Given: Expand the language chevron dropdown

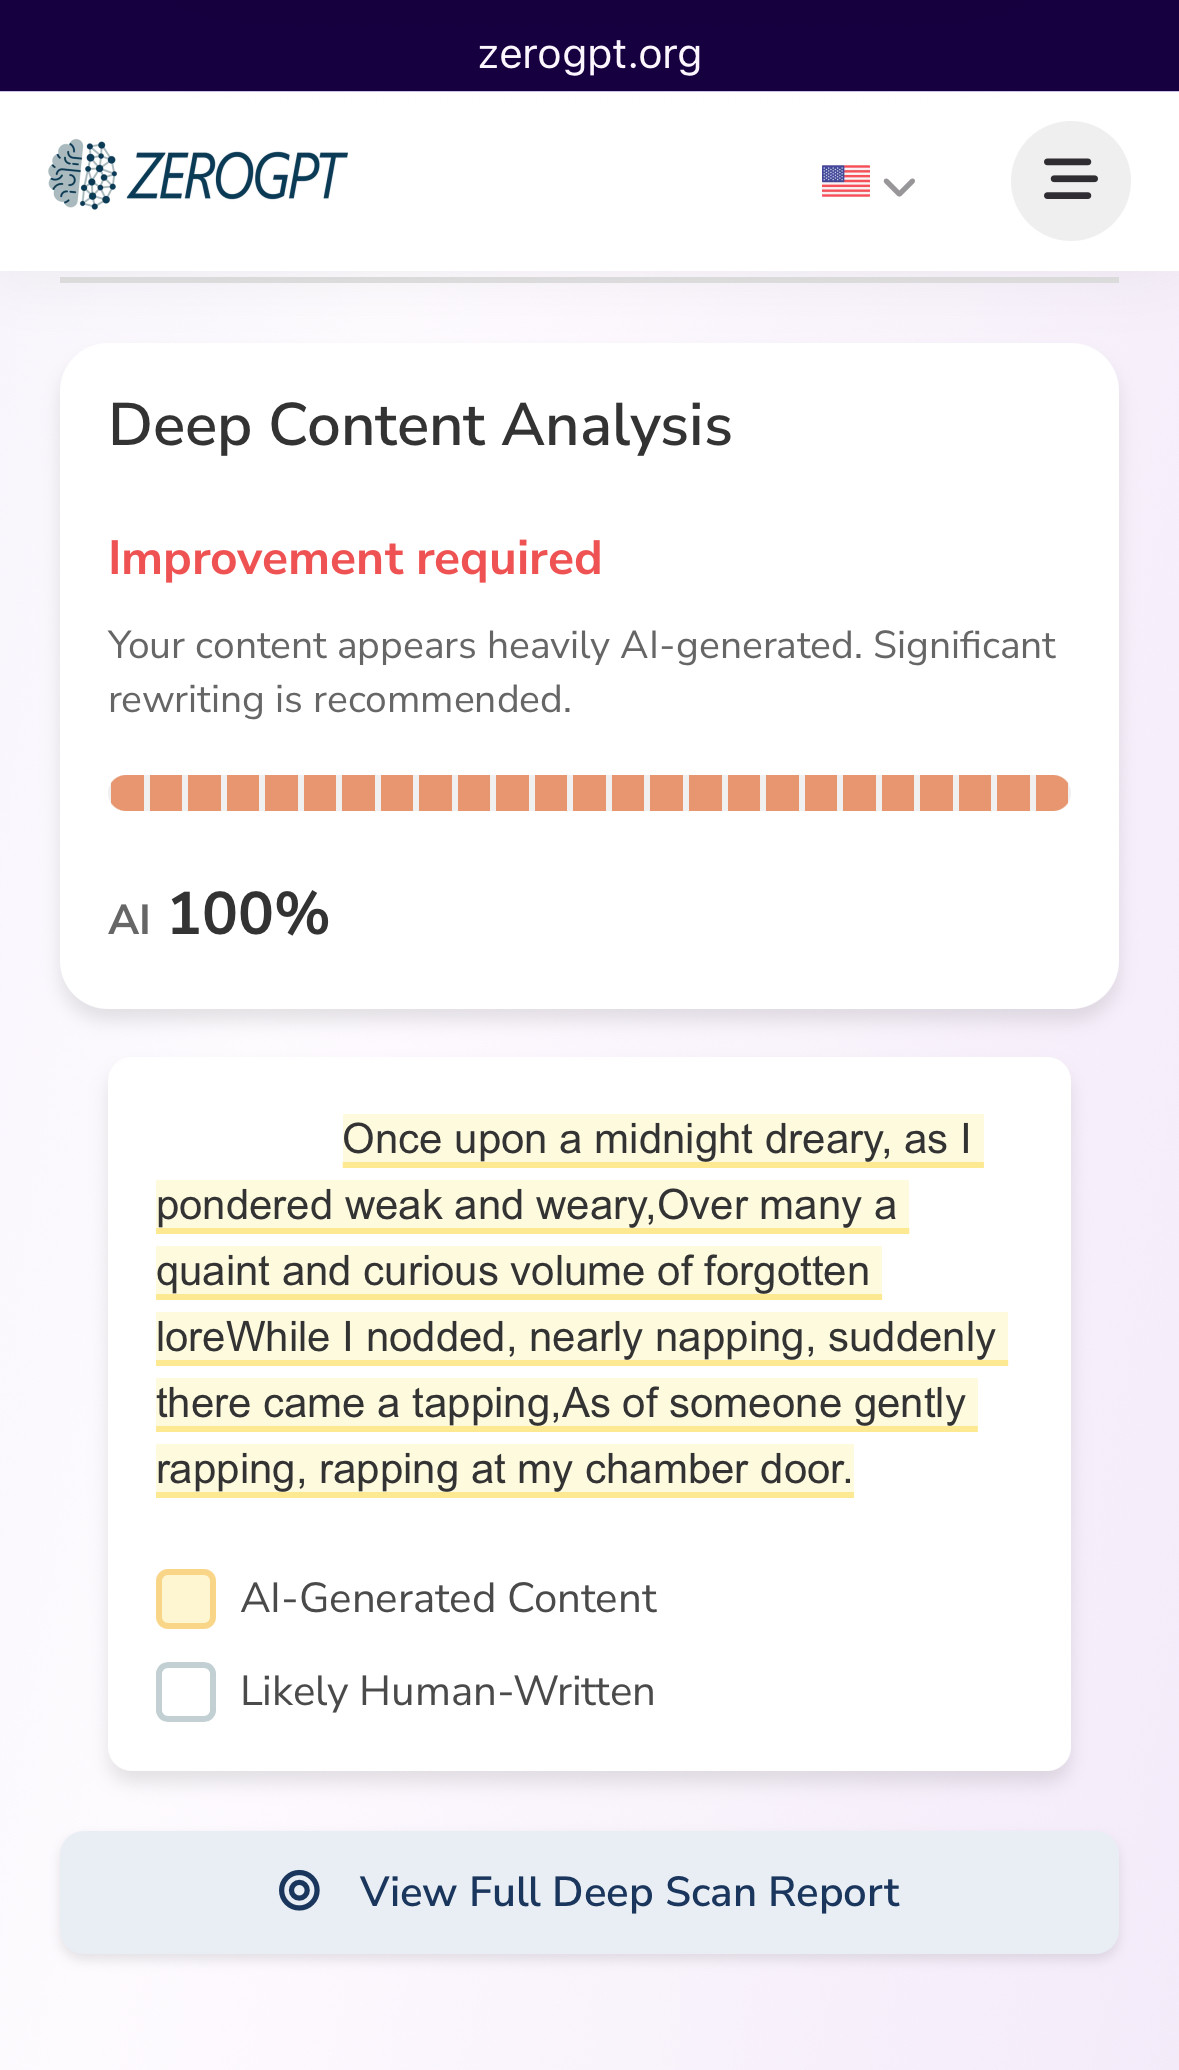Looking at the screenshot, I should point(900,186).
